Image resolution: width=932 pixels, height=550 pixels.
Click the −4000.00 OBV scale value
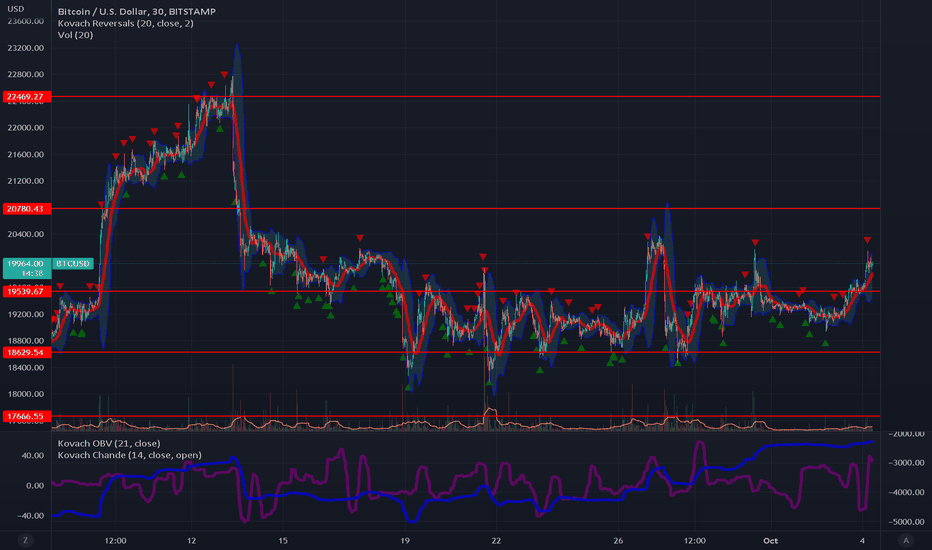coord(906,492)
